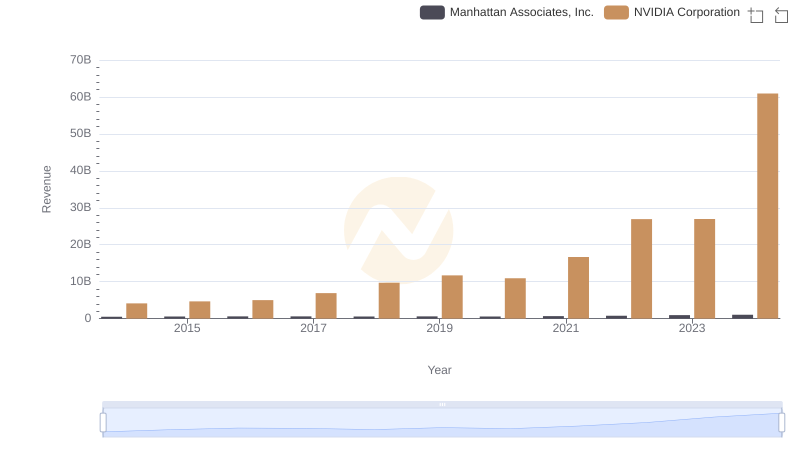Click the NVIDIA bar for 2023
800x461 pixels.
[704, 269]
